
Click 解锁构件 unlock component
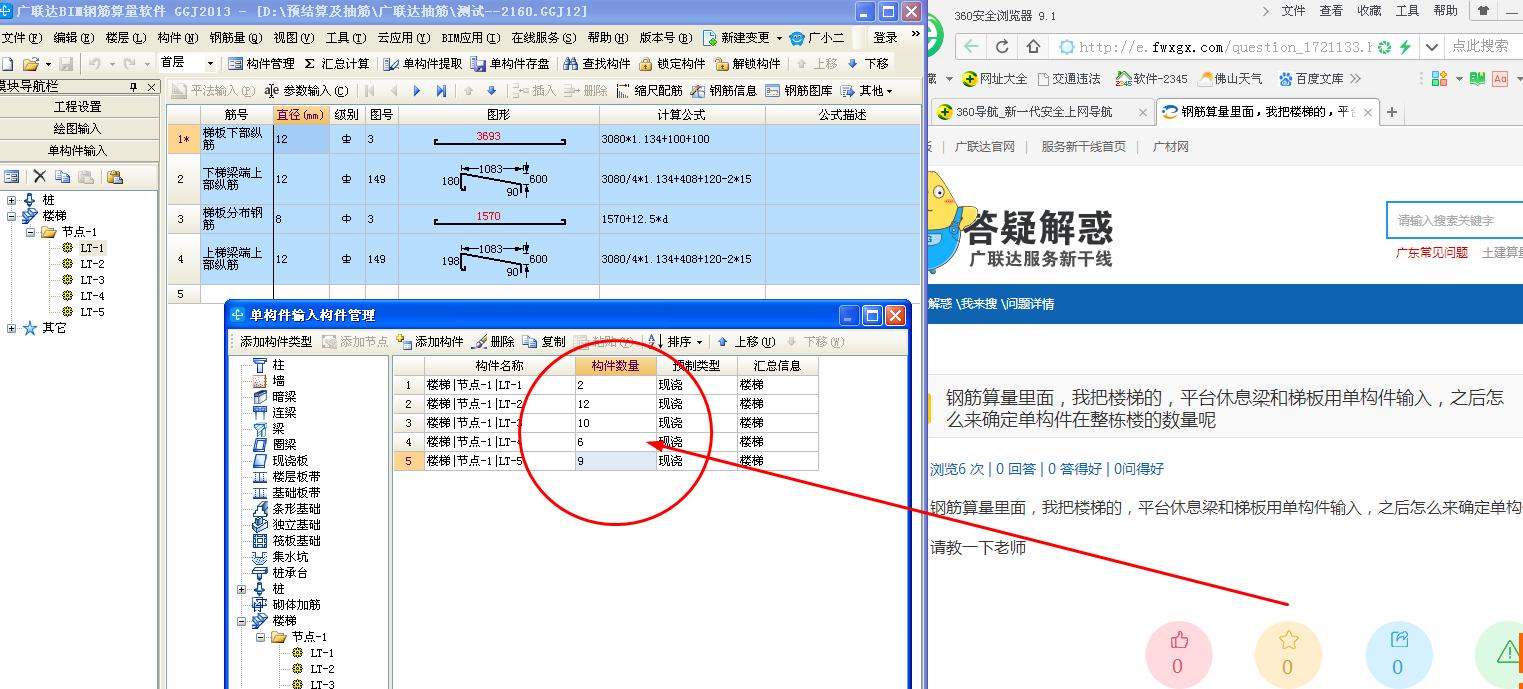tap(747, 63)
